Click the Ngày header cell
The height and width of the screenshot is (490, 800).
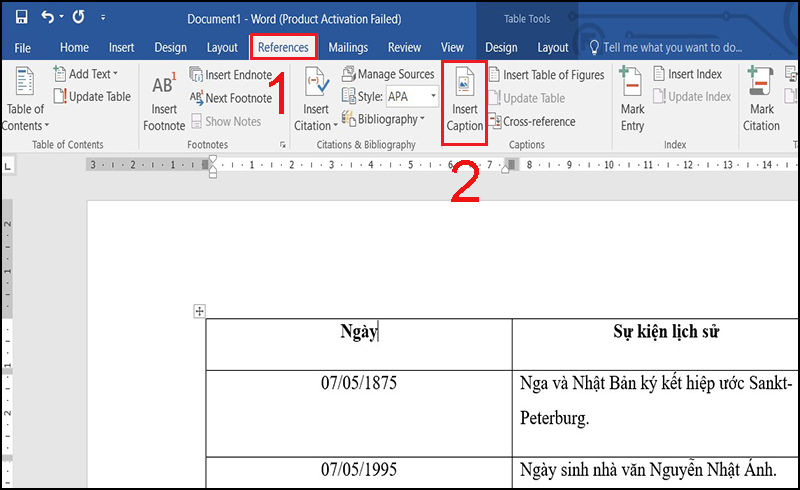point(359,345)
